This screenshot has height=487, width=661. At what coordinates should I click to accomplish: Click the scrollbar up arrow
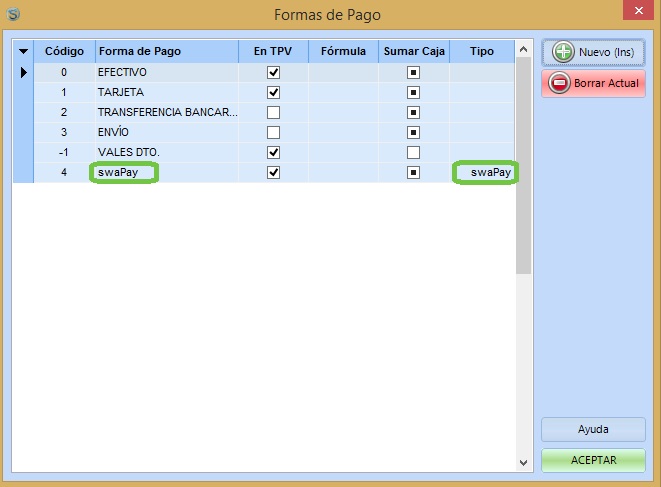pyautogui.click(x=524, y=49)
